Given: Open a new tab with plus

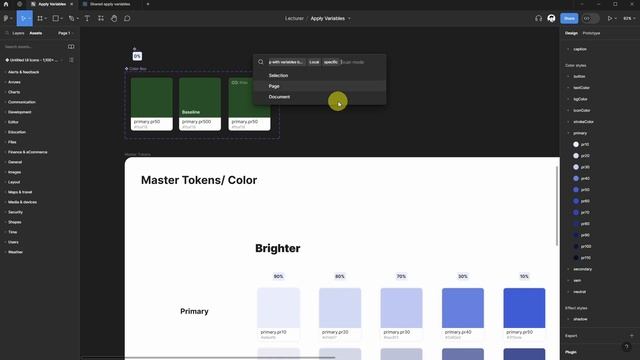Looking at the screenshot, I should click(x=148, y=4).
